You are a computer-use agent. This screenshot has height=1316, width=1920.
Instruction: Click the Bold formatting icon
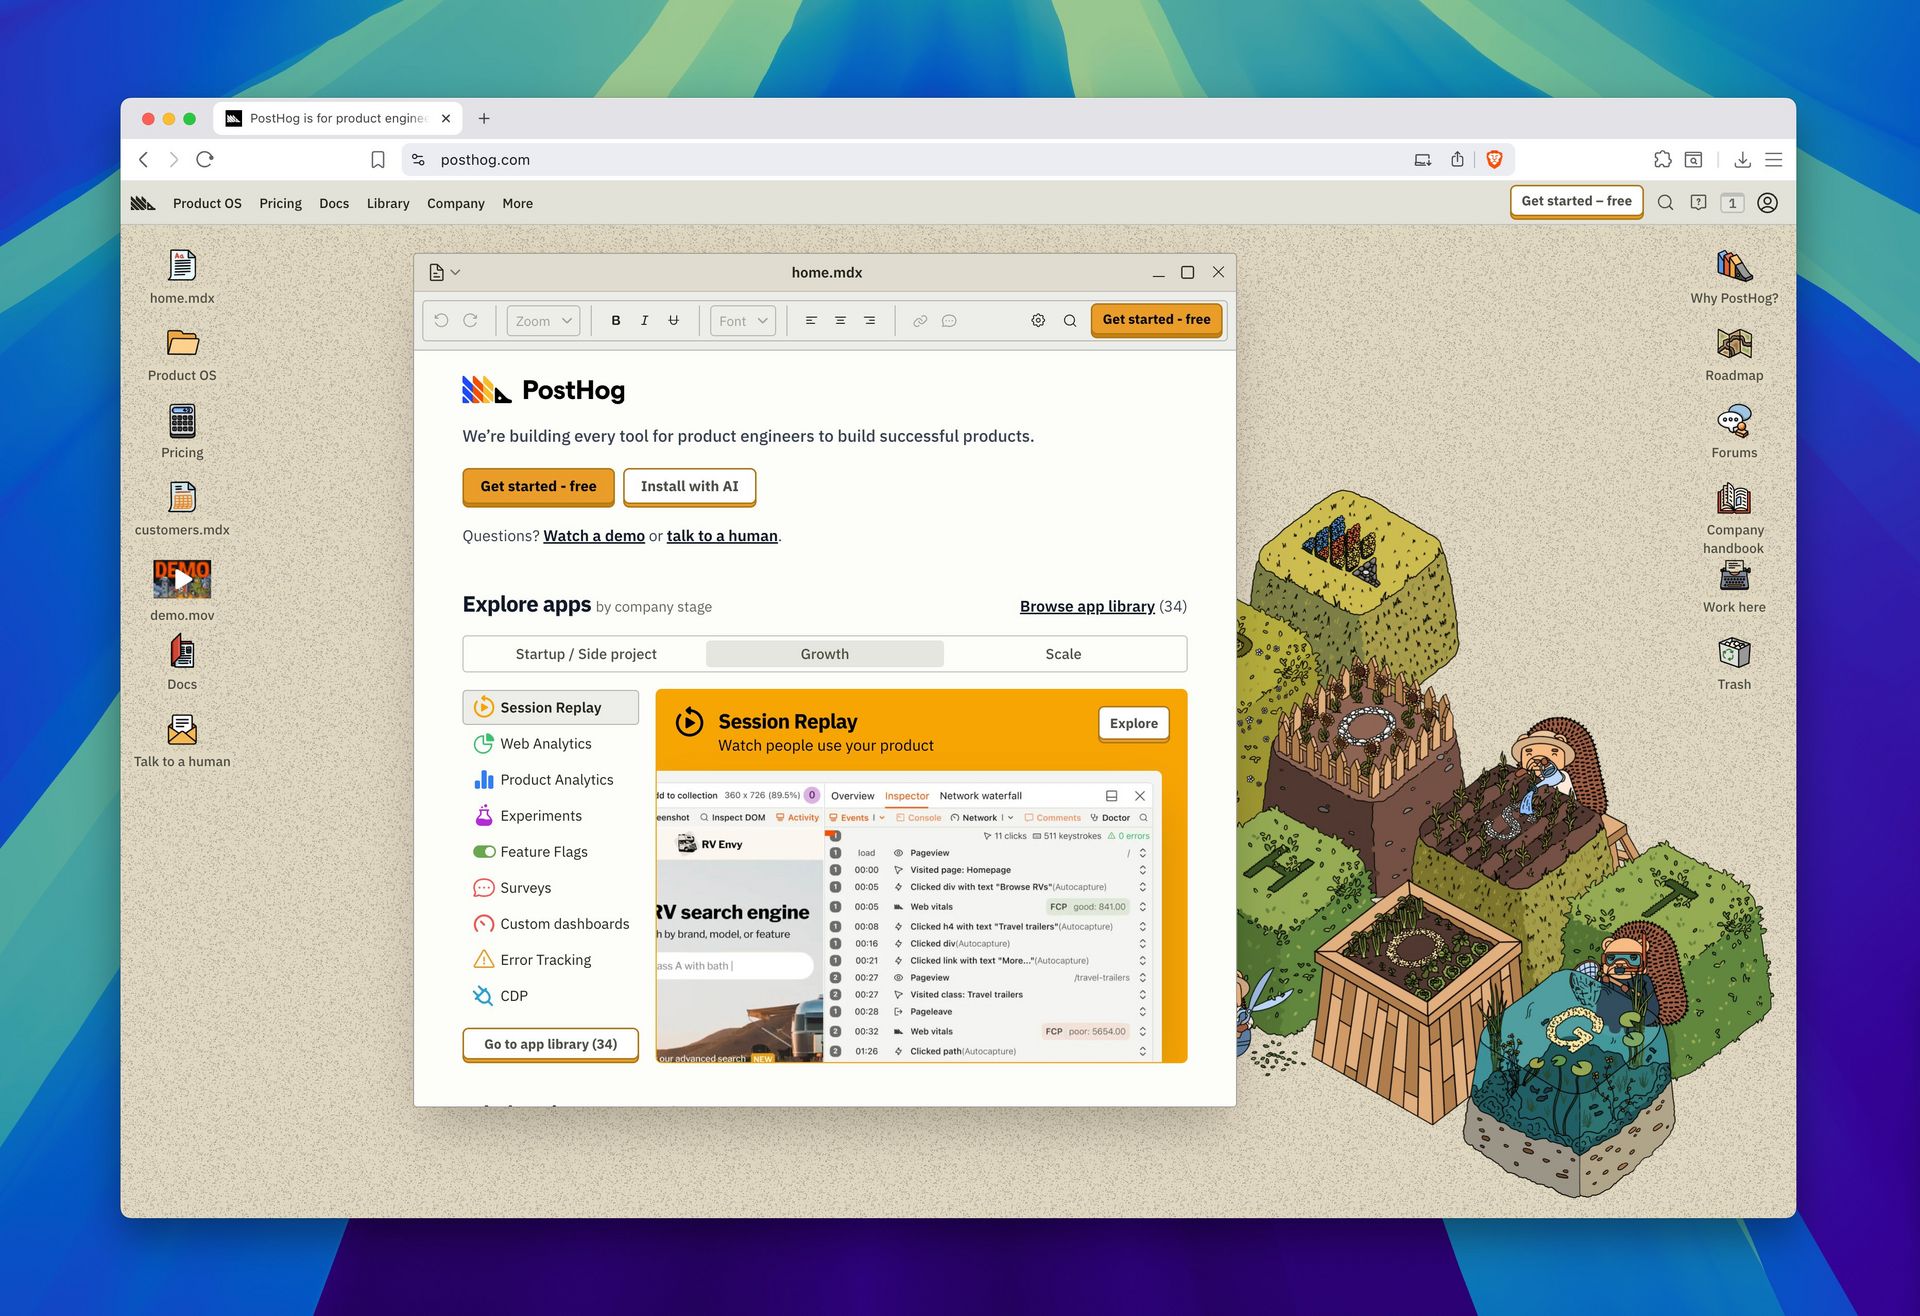616,321
